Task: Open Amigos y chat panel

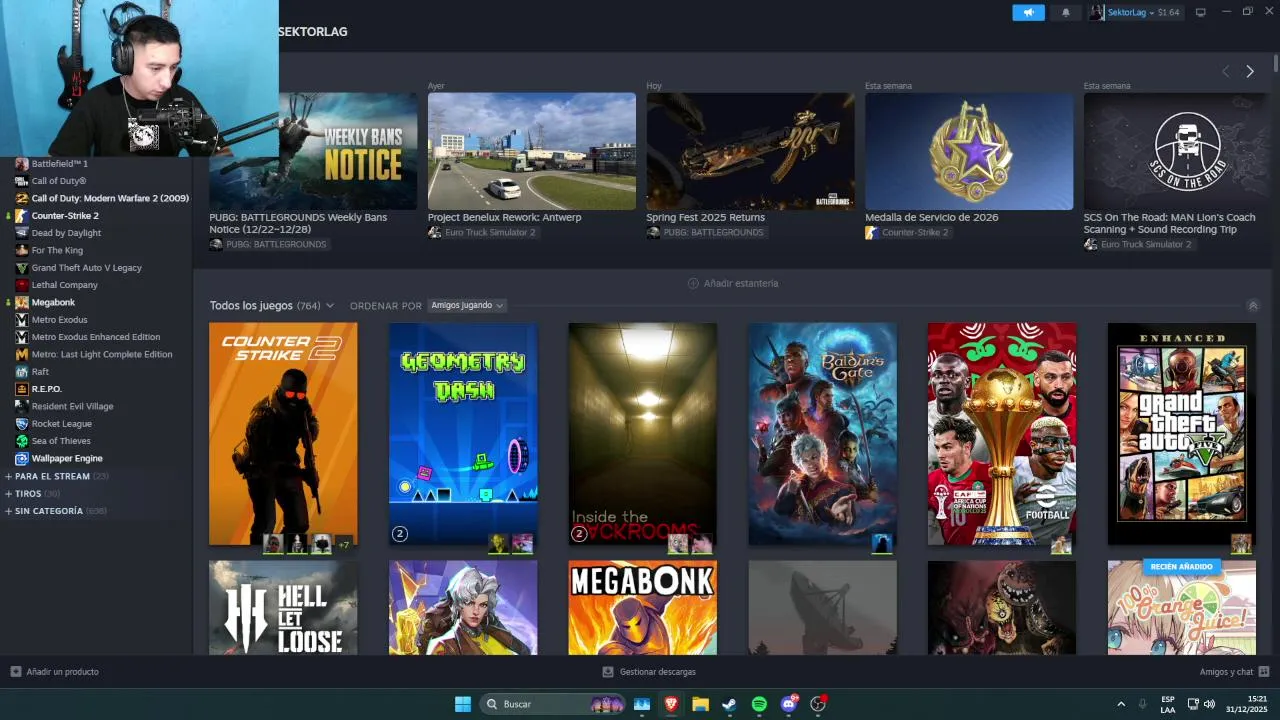Action: [1234, 672]
